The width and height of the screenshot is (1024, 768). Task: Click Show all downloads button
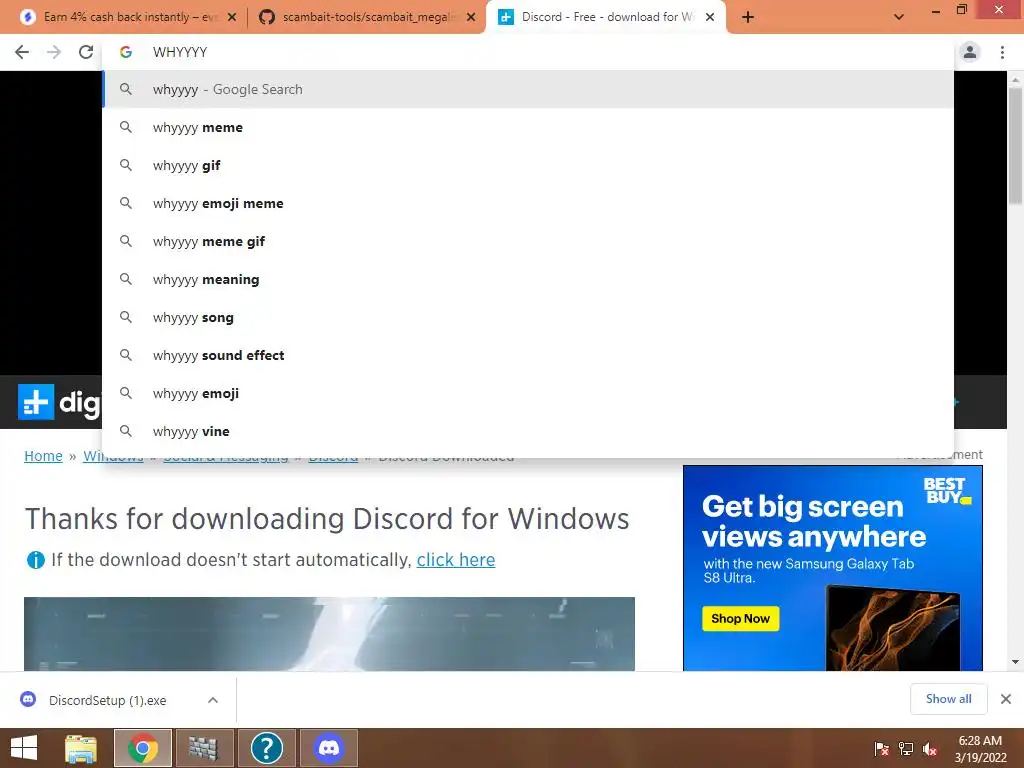[948, 699]
